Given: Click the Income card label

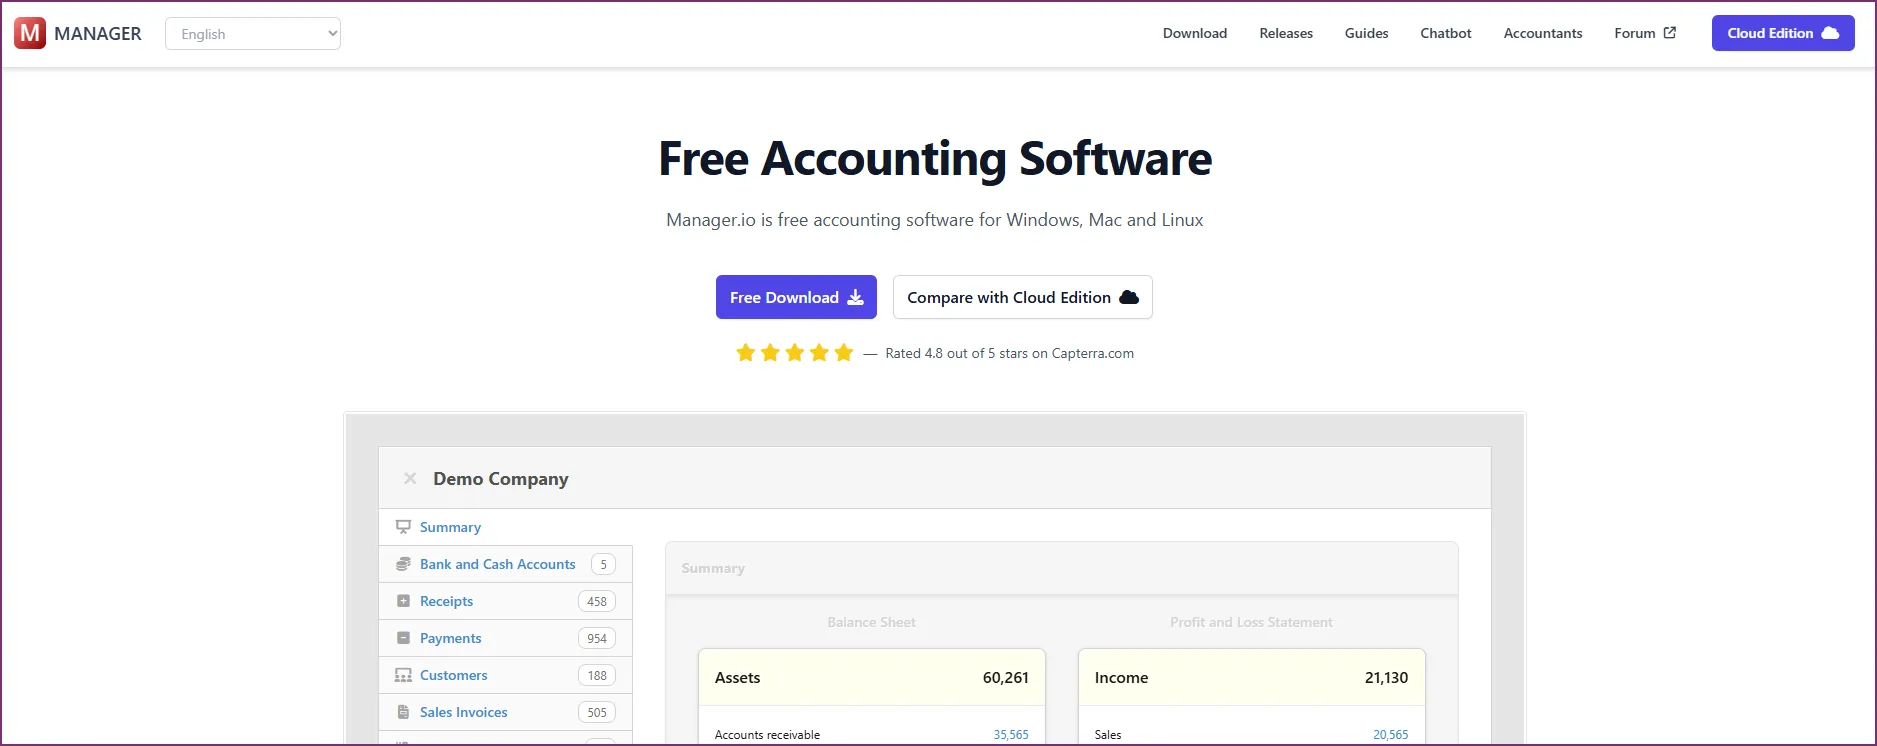Looking at the screenshot, I should click(x=1121, y=677).
